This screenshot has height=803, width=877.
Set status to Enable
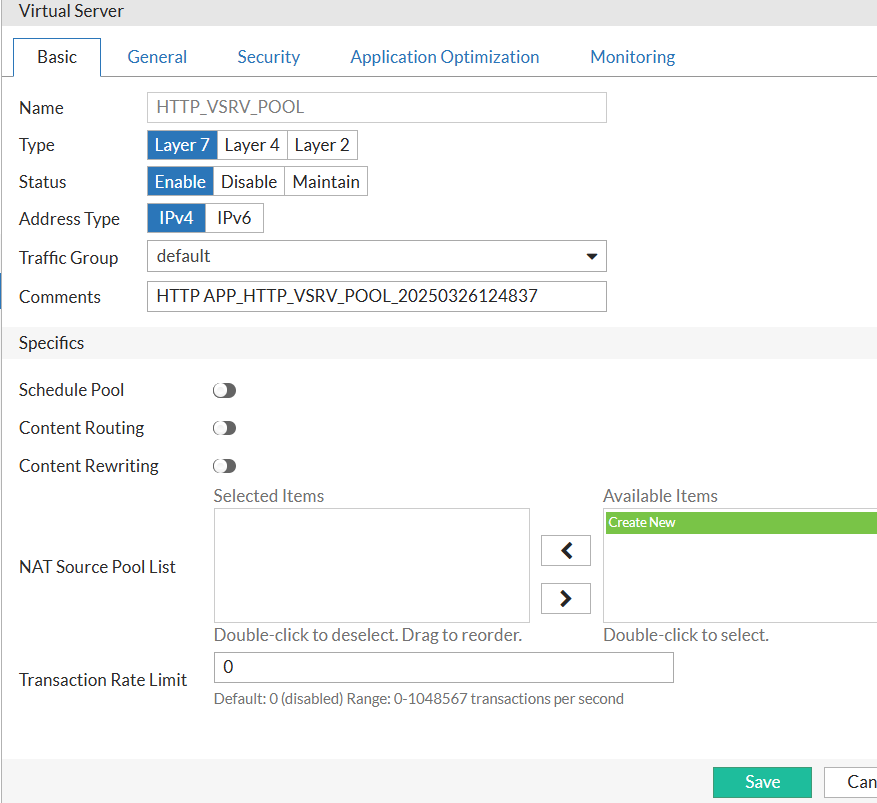[x=180, y=181]
